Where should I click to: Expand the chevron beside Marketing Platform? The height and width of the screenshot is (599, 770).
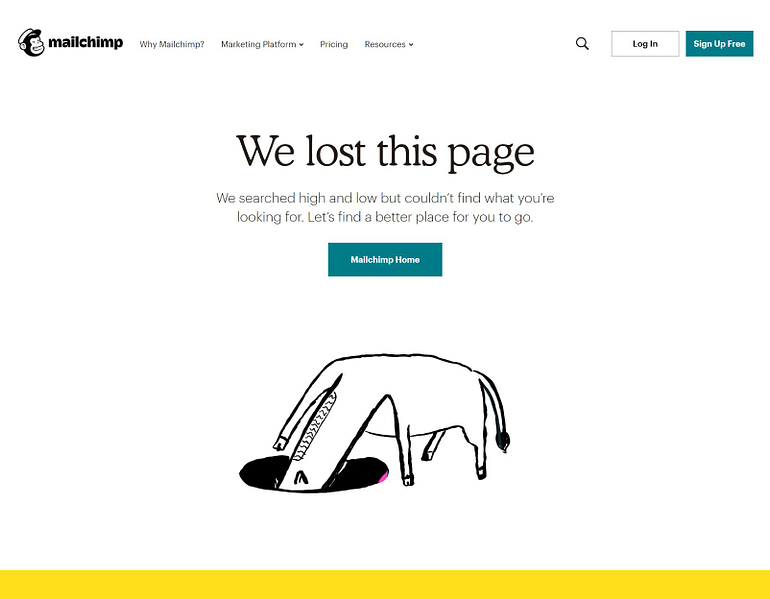pos(301,45)
